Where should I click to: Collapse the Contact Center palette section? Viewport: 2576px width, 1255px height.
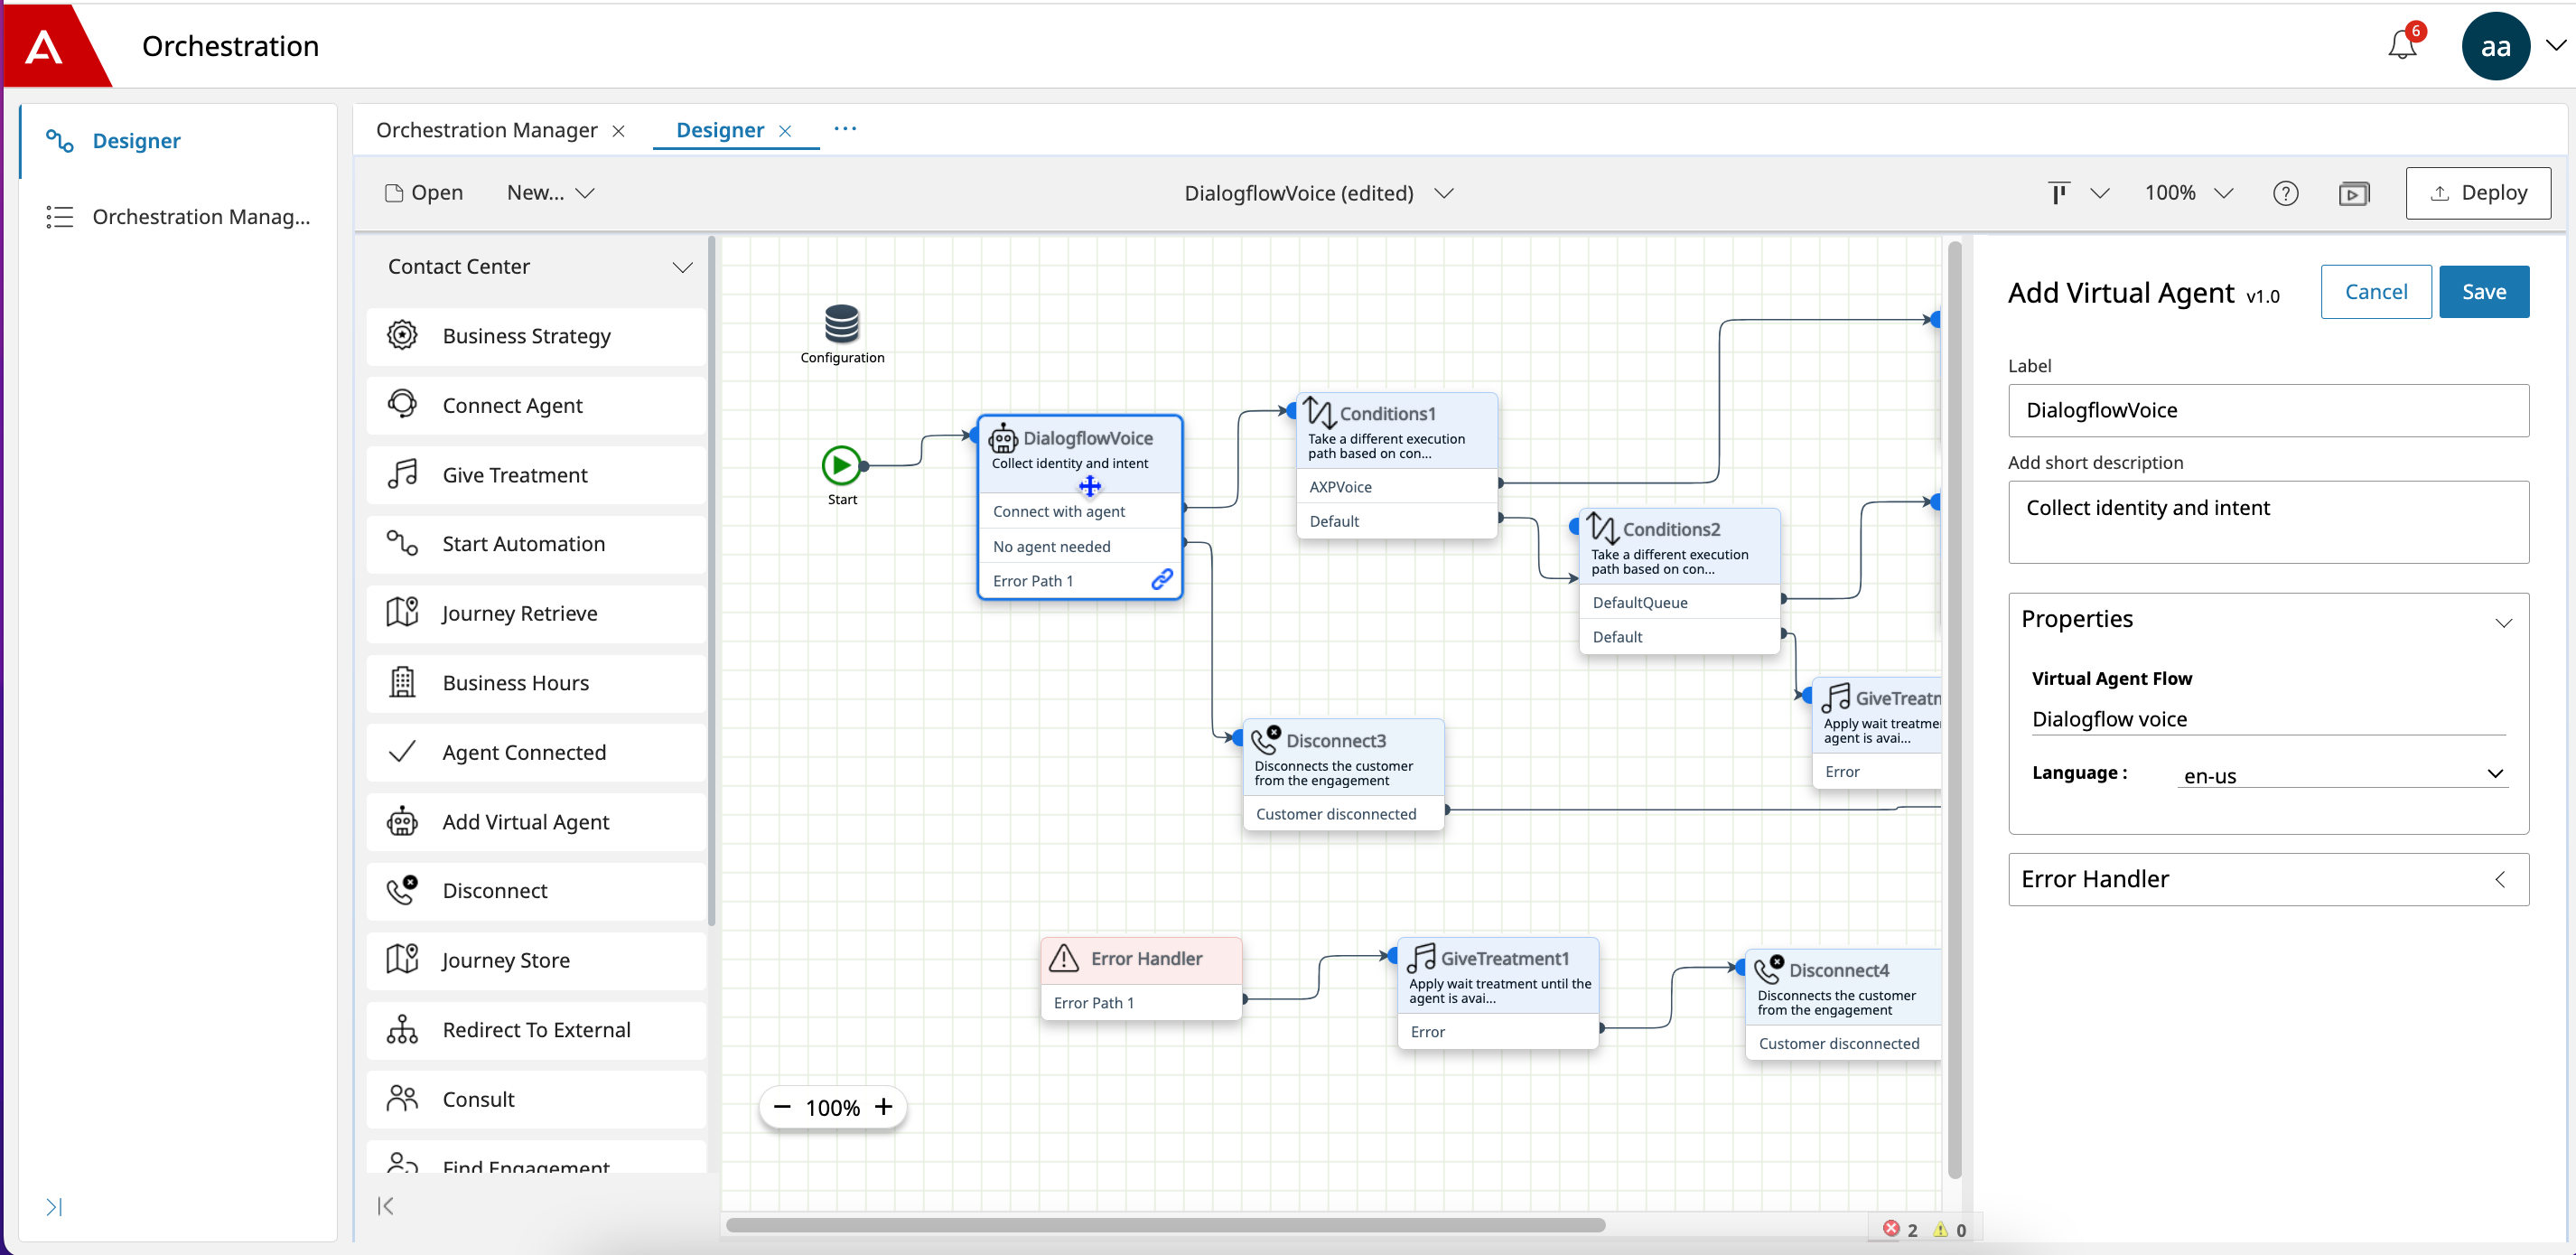click(x=682, y=268)
